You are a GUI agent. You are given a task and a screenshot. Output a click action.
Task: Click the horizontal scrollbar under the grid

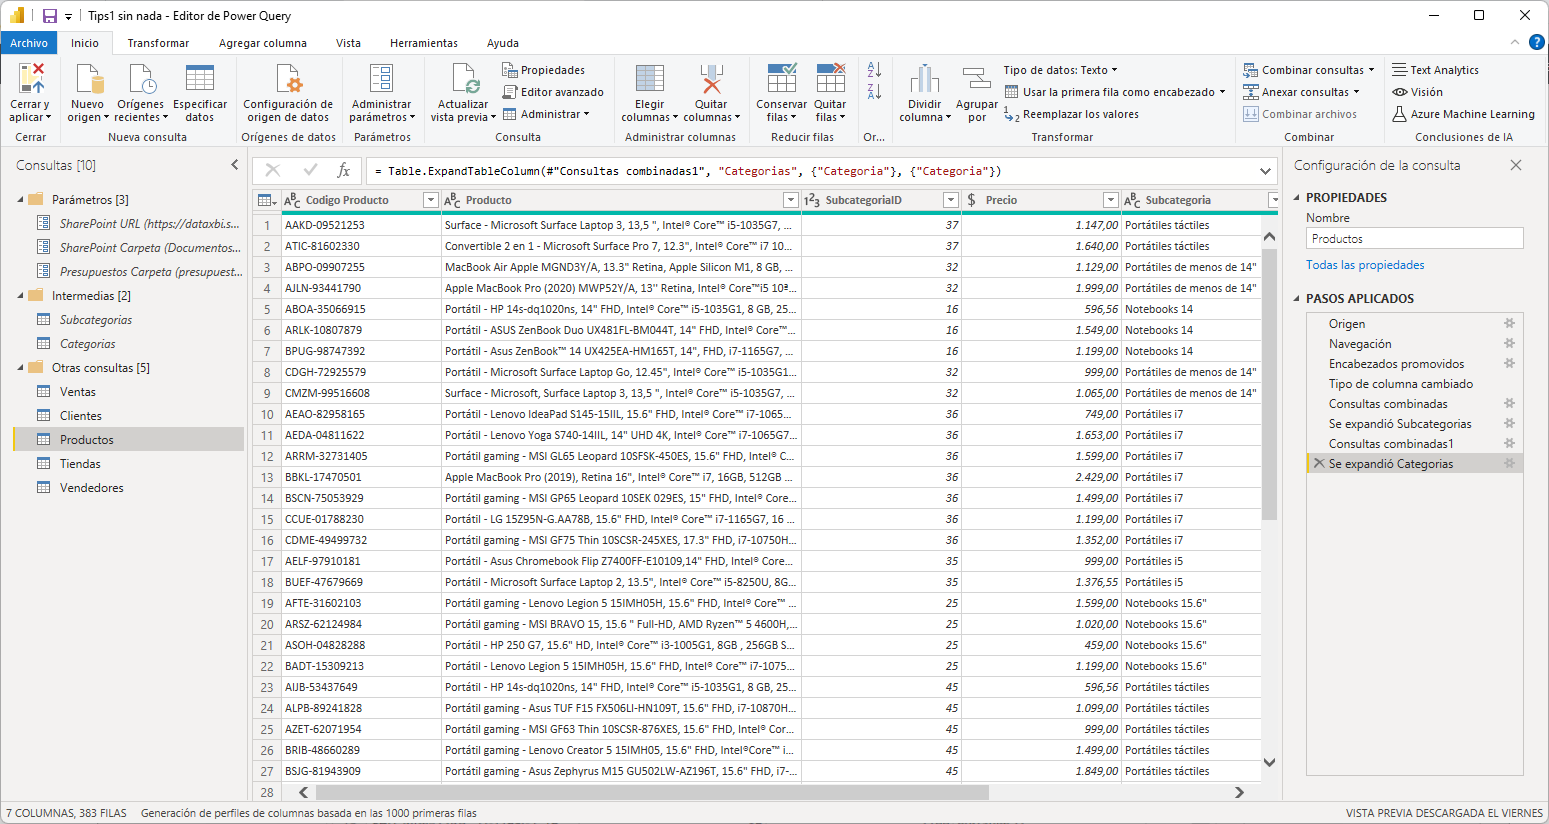[x=652, y=792]
